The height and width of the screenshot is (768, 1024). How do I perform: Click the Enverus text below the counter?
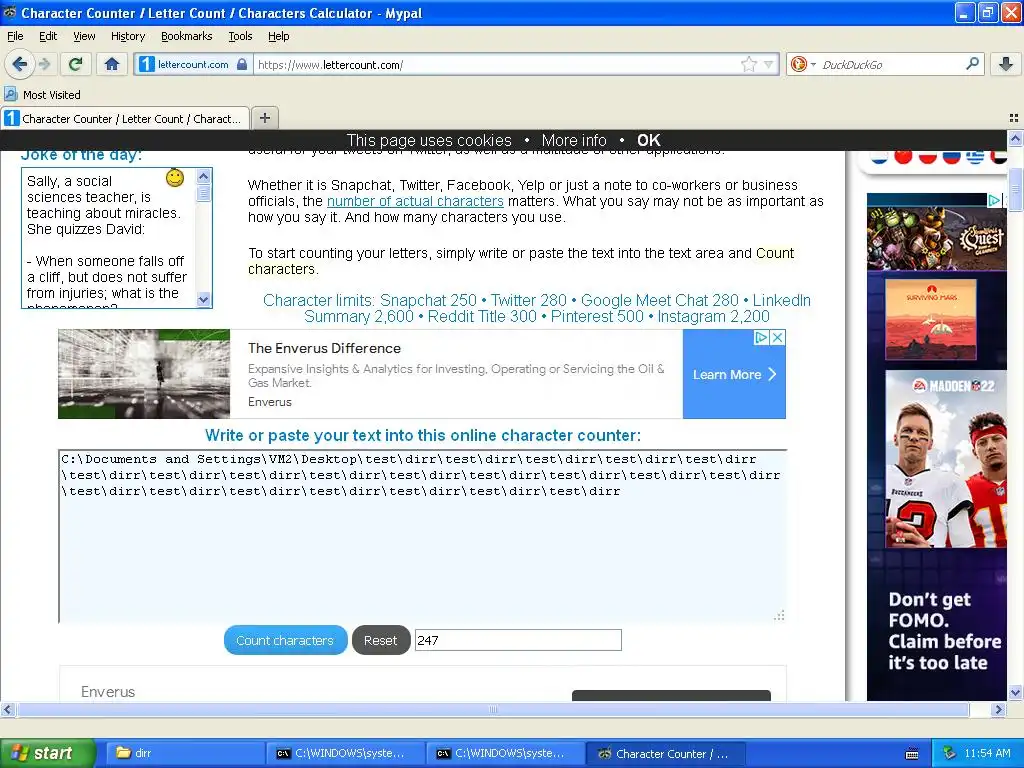click(x=108, y=692)
